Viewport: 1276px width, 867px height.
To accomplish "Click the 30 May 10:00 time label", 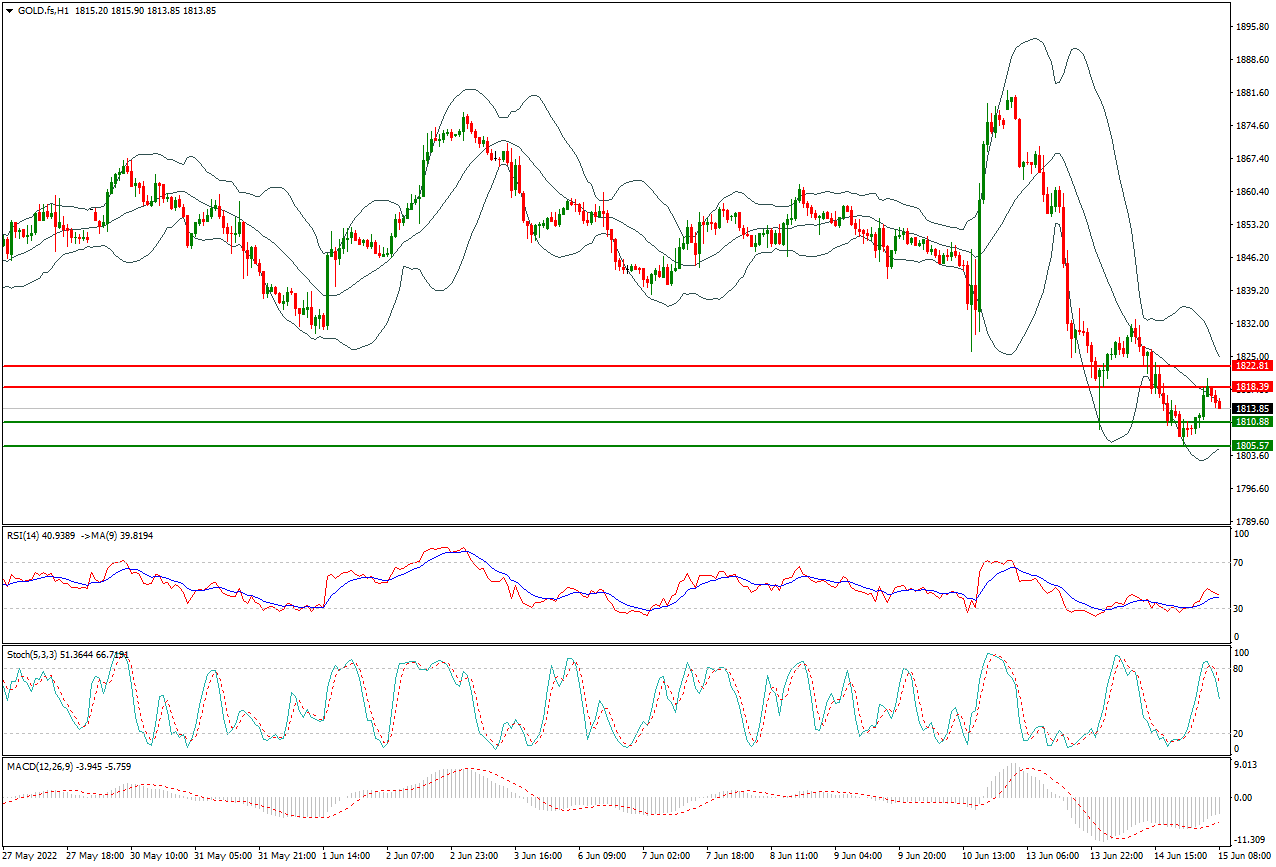I will coord(160,857).
